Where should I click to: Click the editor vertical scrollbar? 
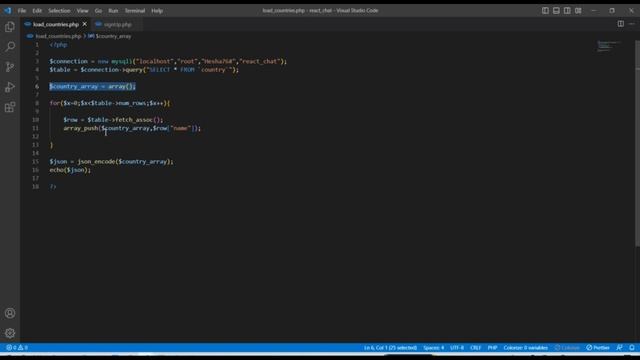pos(638,143)
